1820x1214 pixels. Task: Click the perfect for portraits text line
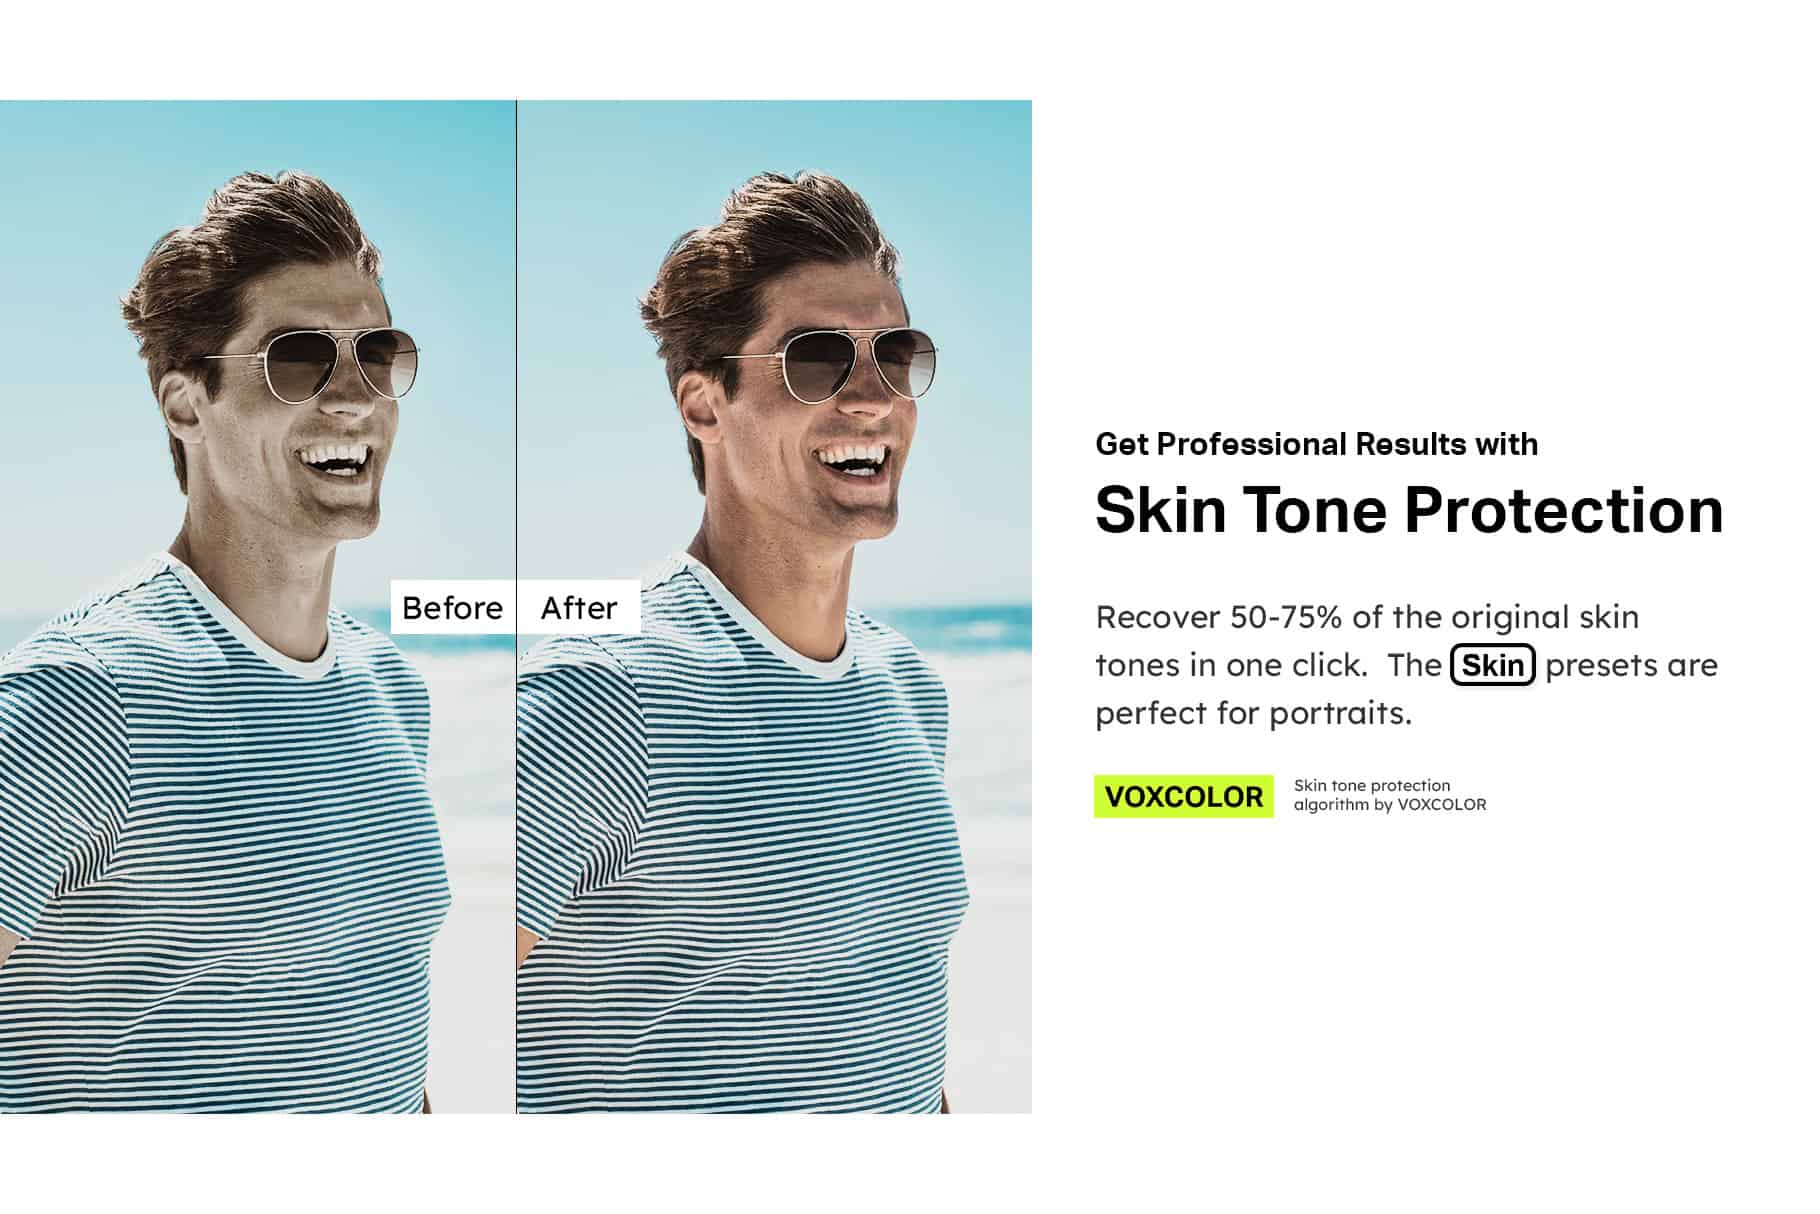[x=1253, y=713]
